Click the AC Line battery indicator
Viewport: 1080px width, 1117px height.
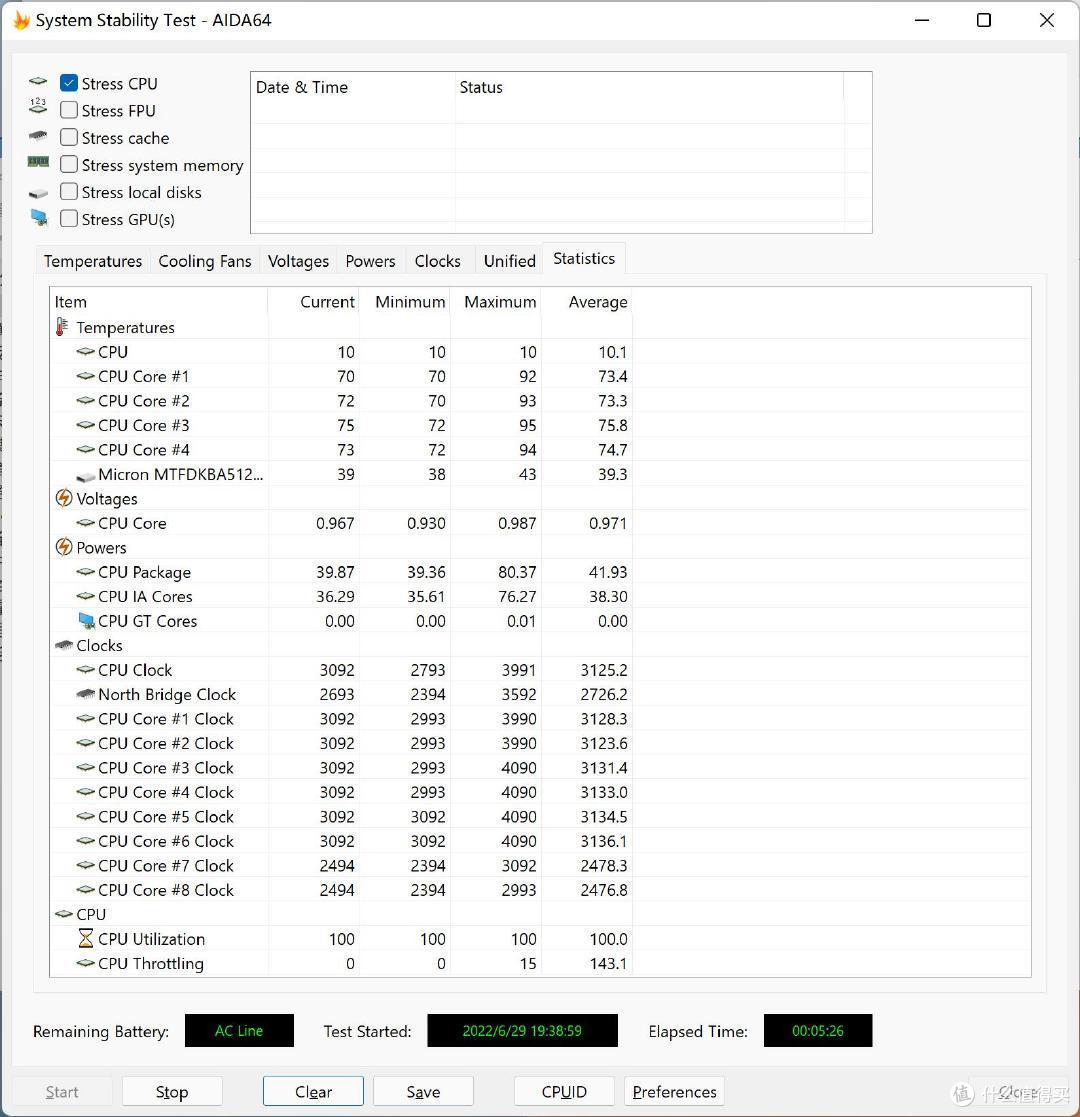pos(239,1030)
